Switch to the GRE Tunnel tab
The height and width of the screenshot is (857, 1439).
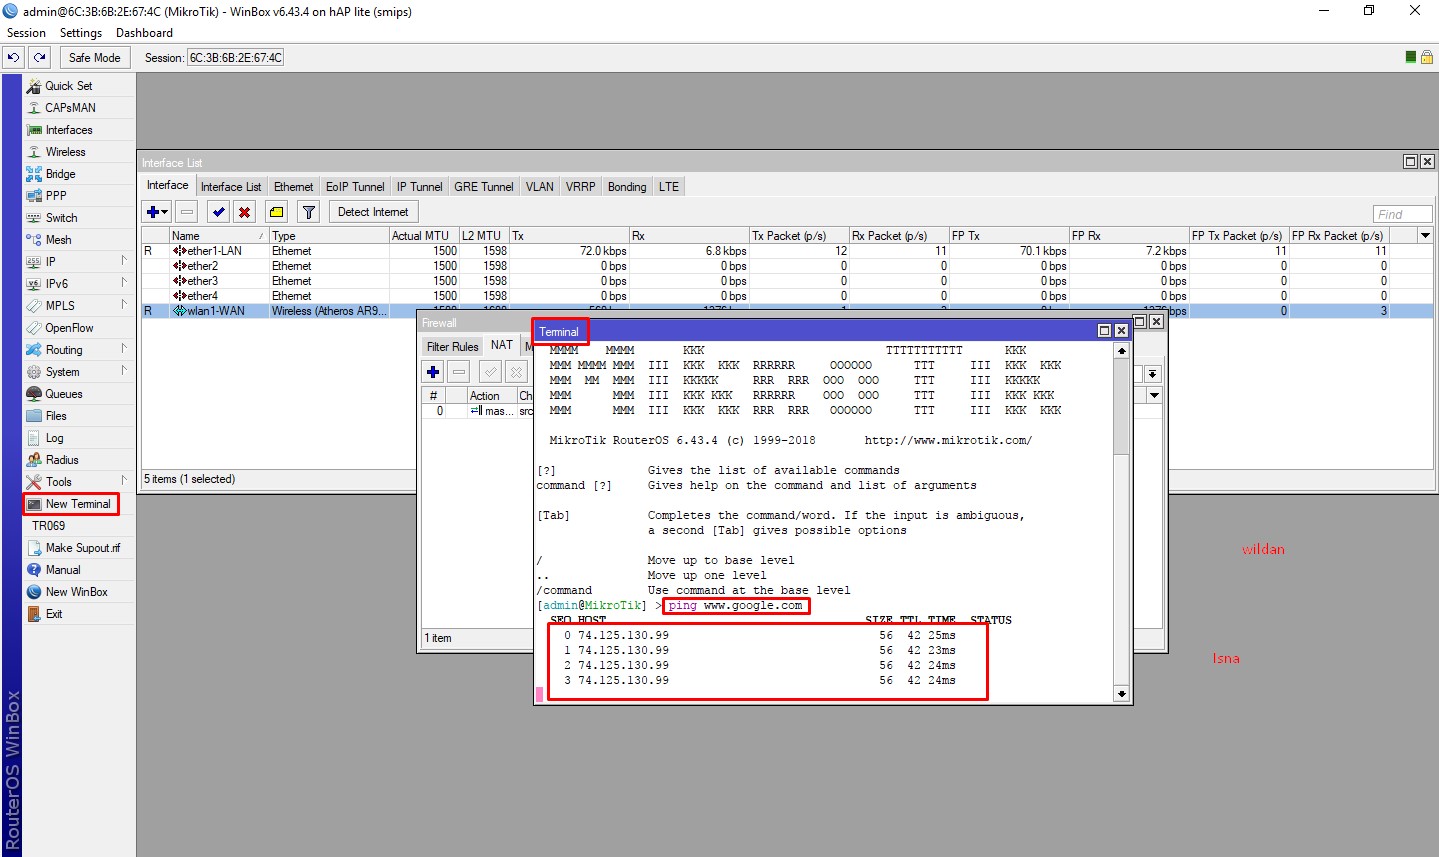[484, 187]
